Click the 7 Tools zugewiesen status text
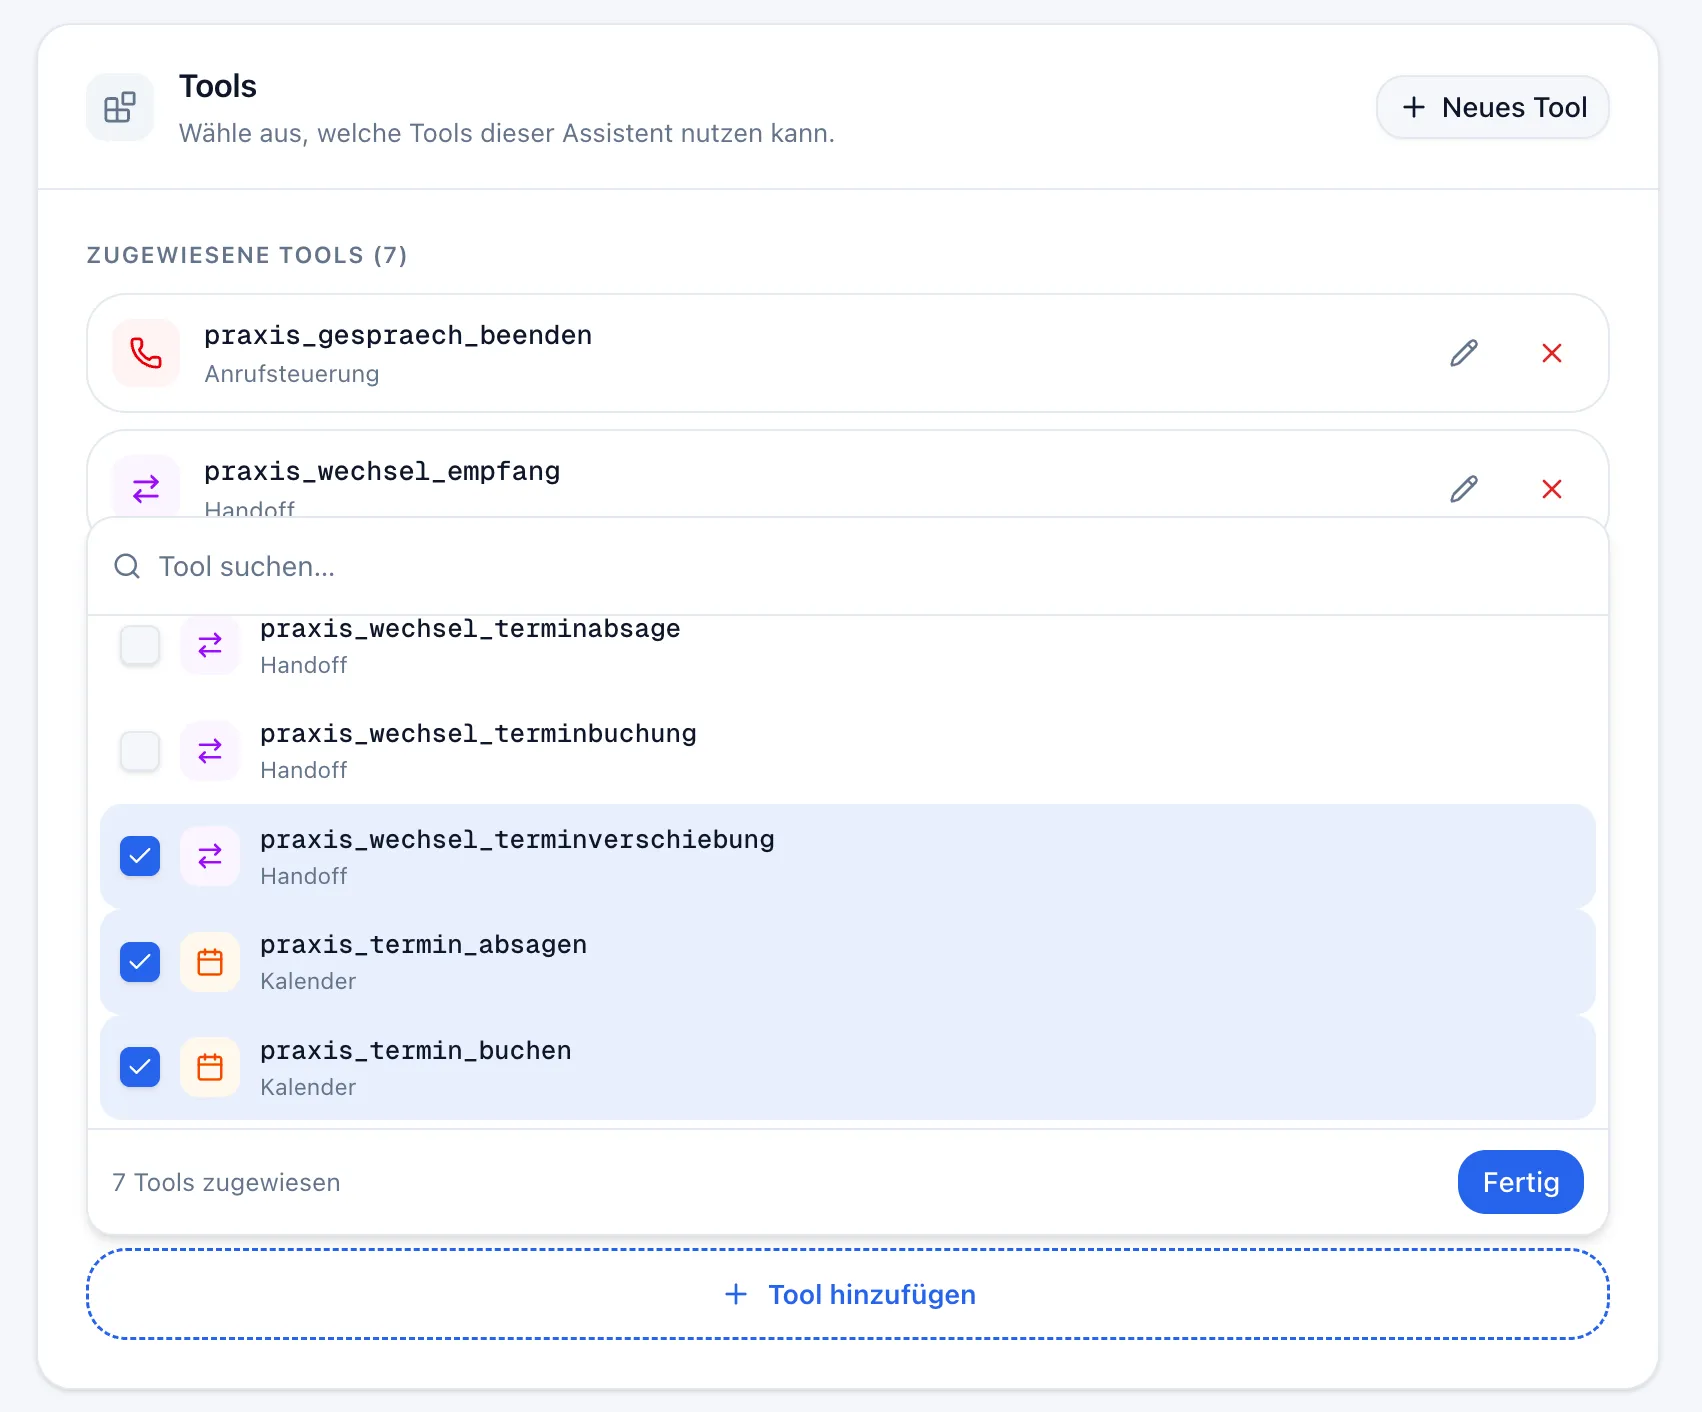 [226, 1182]
